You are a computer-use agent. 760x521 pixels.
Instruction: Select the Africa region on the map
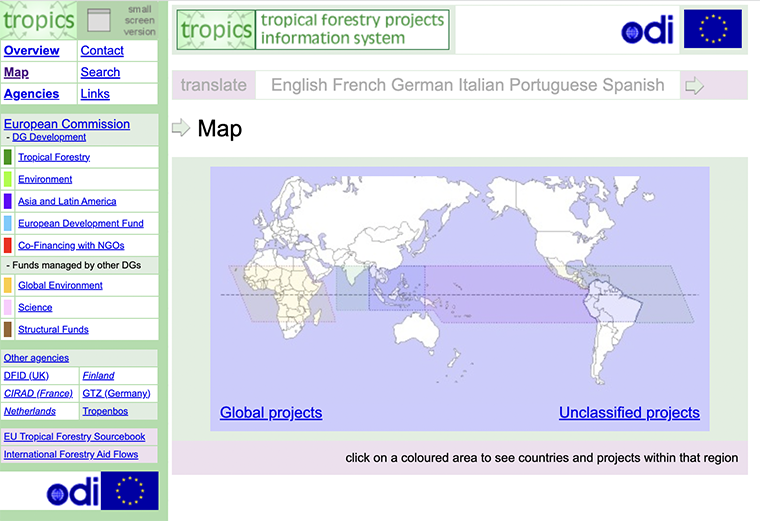(281, 295)
